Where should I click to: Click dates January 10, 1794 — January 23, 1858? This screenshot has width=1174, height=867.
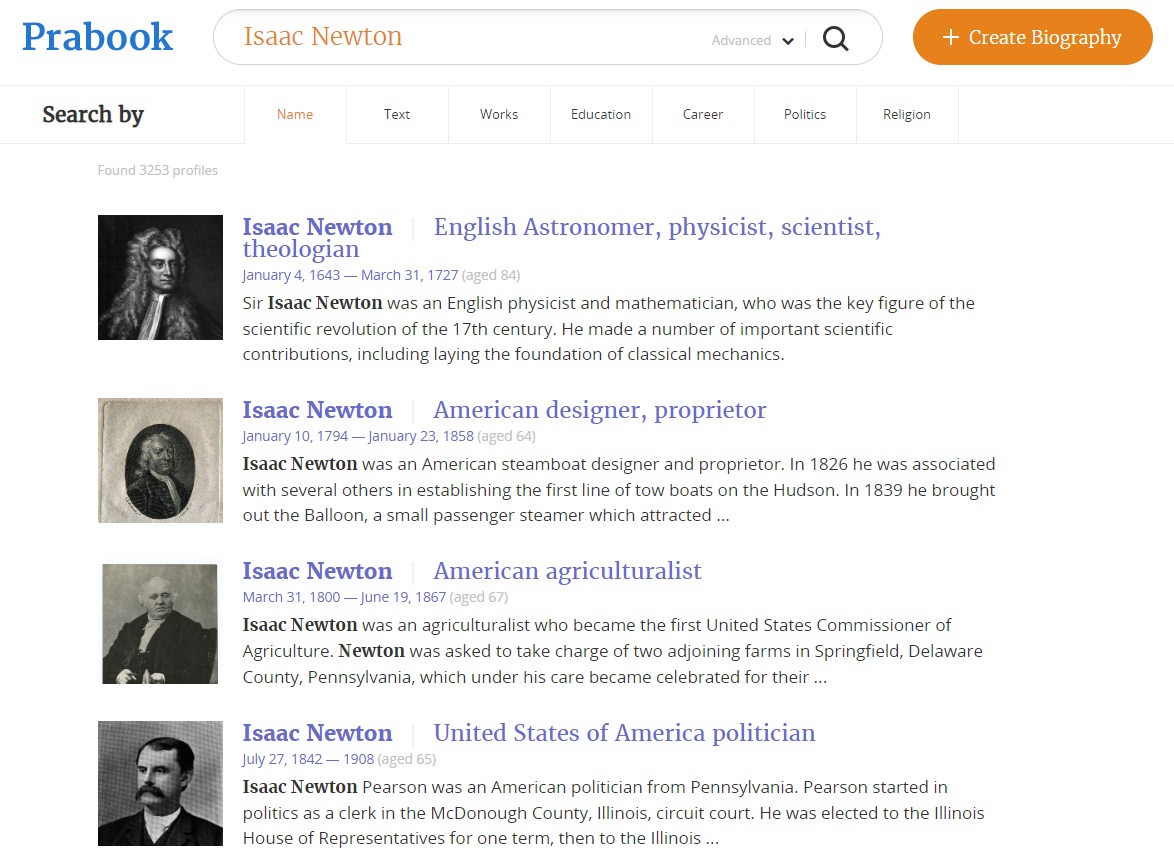point(358,436)
